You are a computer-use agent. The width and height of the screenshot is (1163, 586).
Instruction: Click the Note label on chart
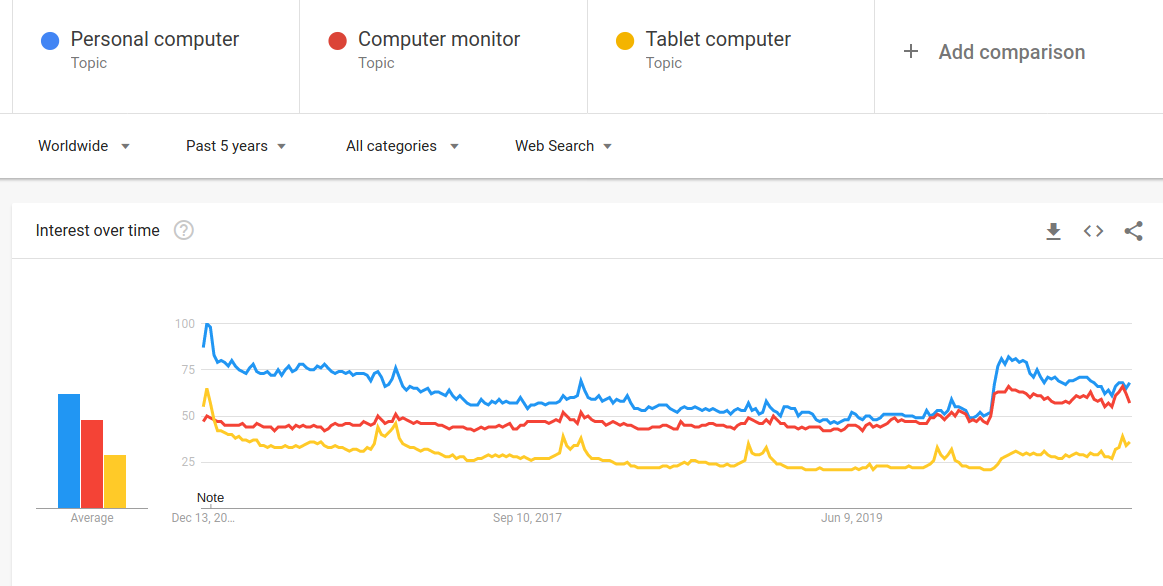click(x=211, y=497)
